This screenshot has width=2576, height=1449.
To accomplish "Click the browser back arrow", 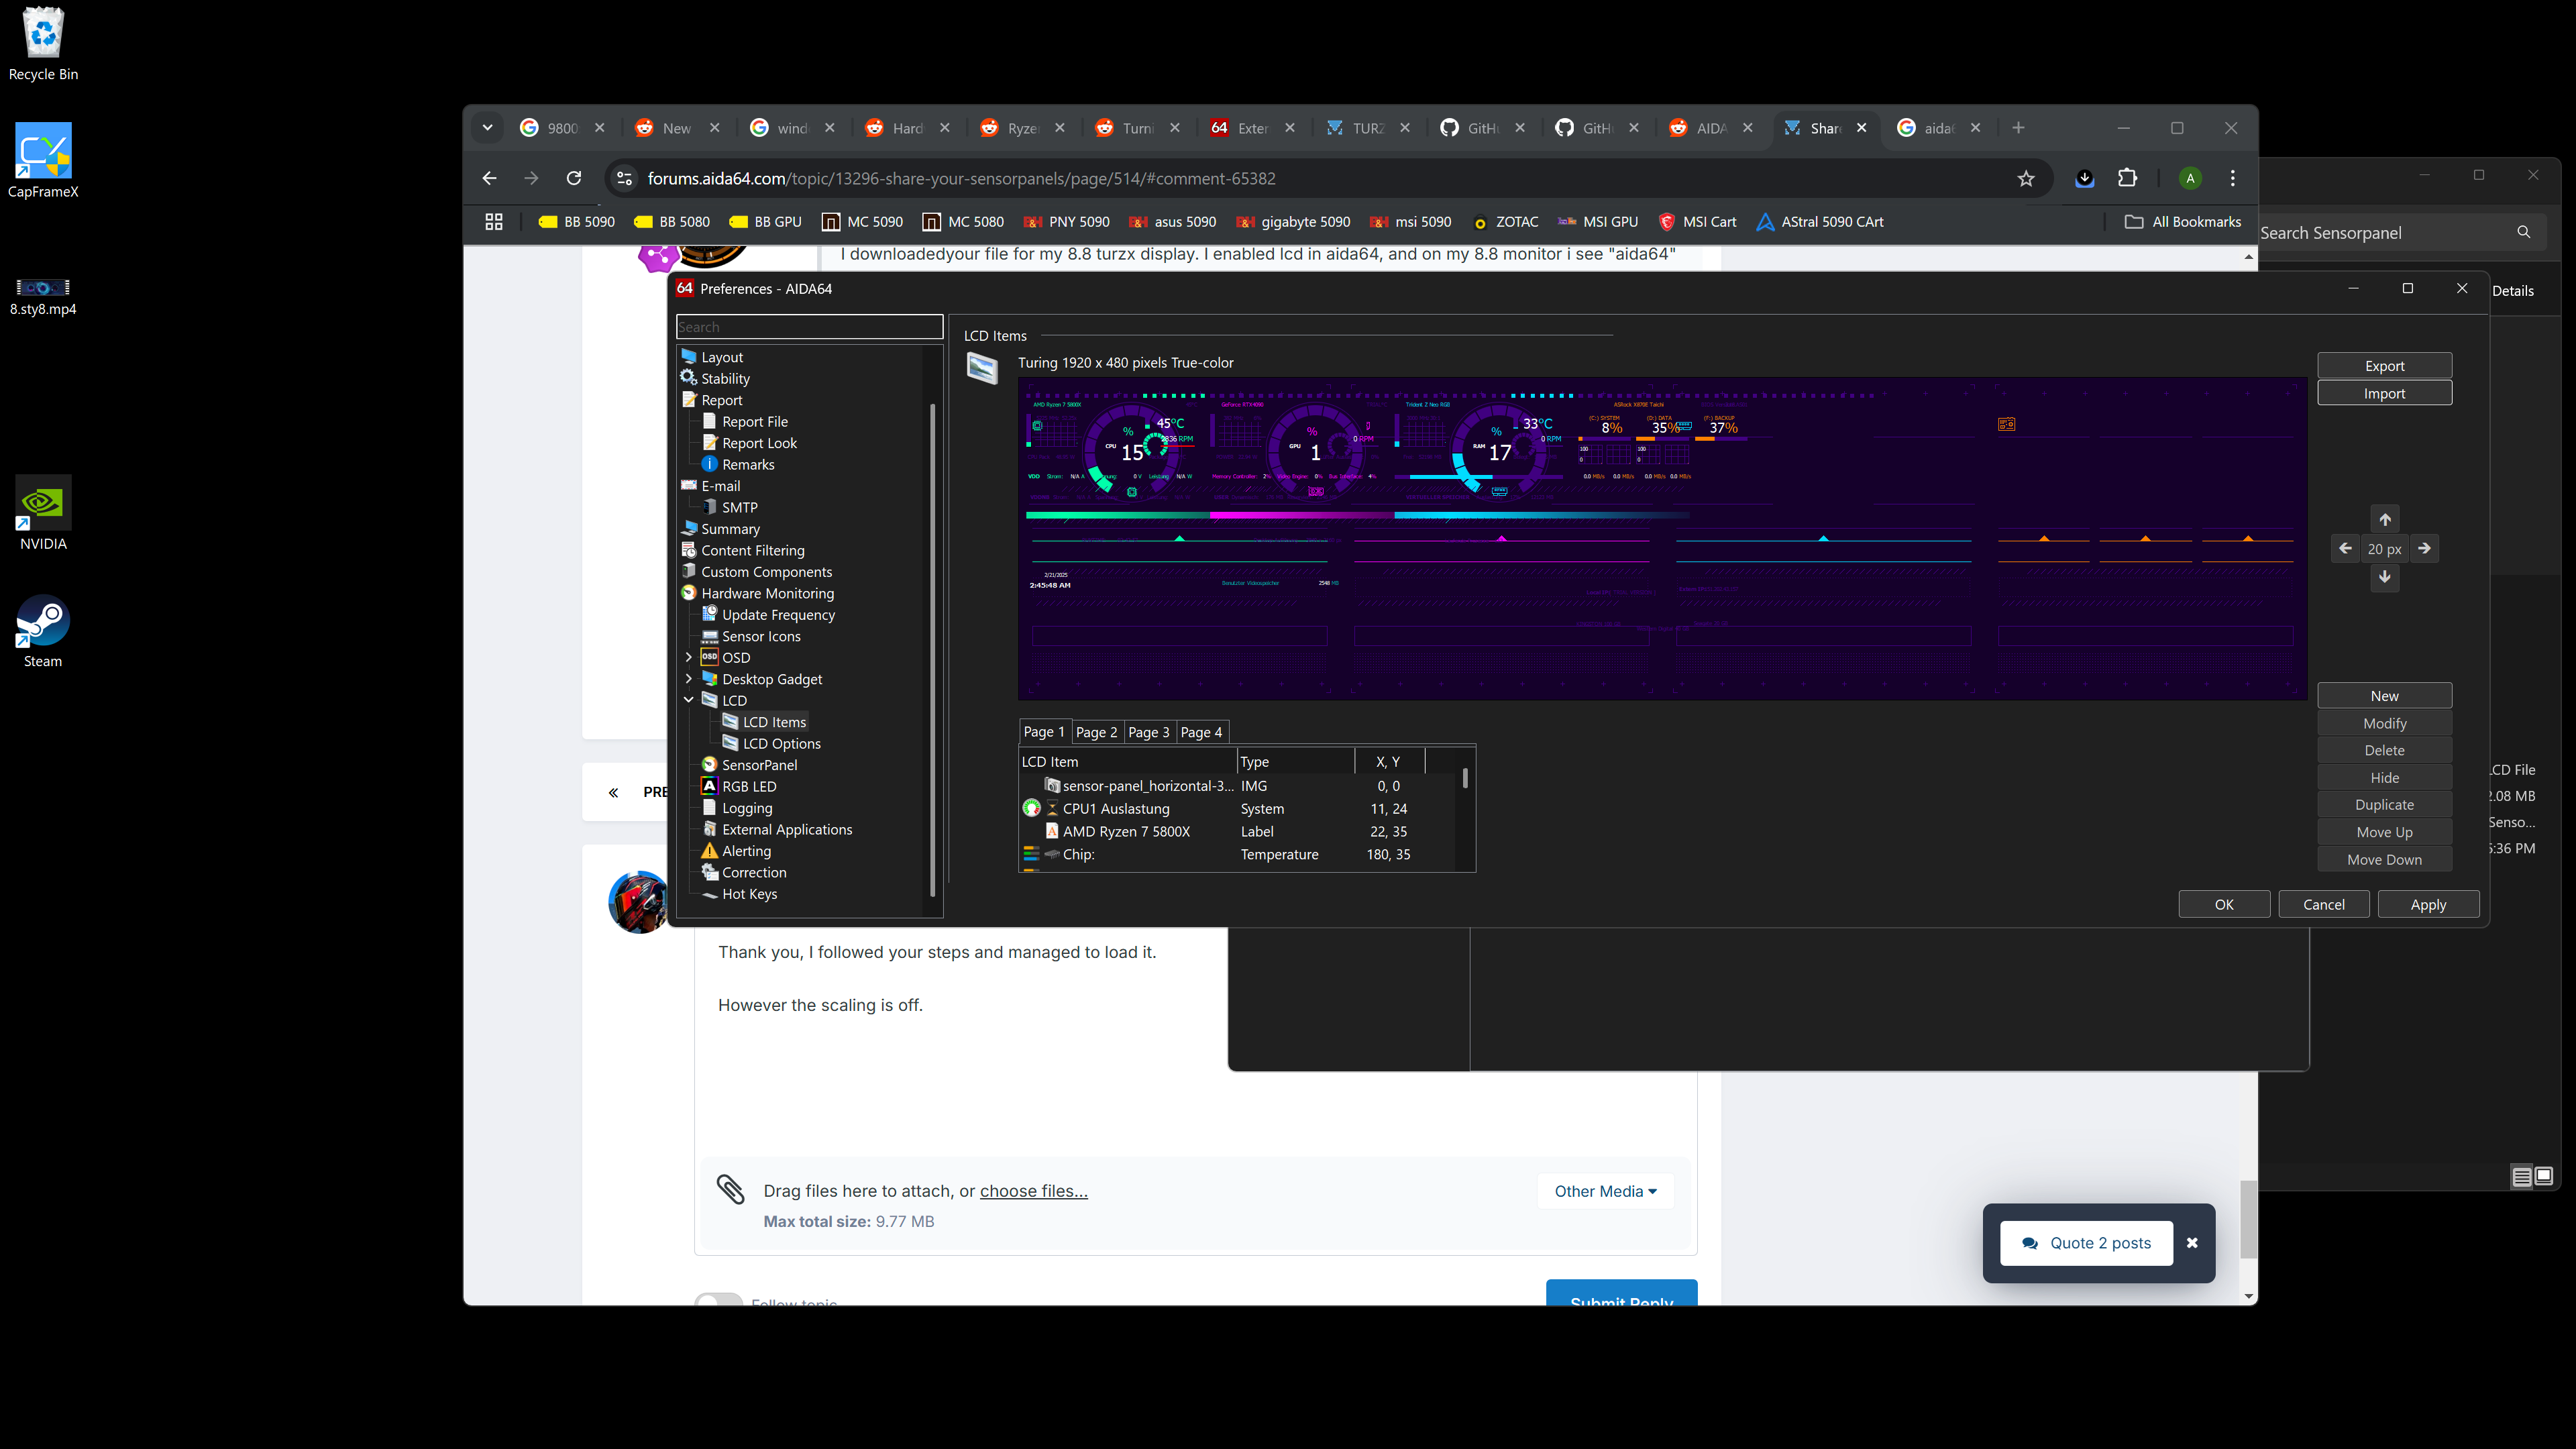I will [489, 178].
